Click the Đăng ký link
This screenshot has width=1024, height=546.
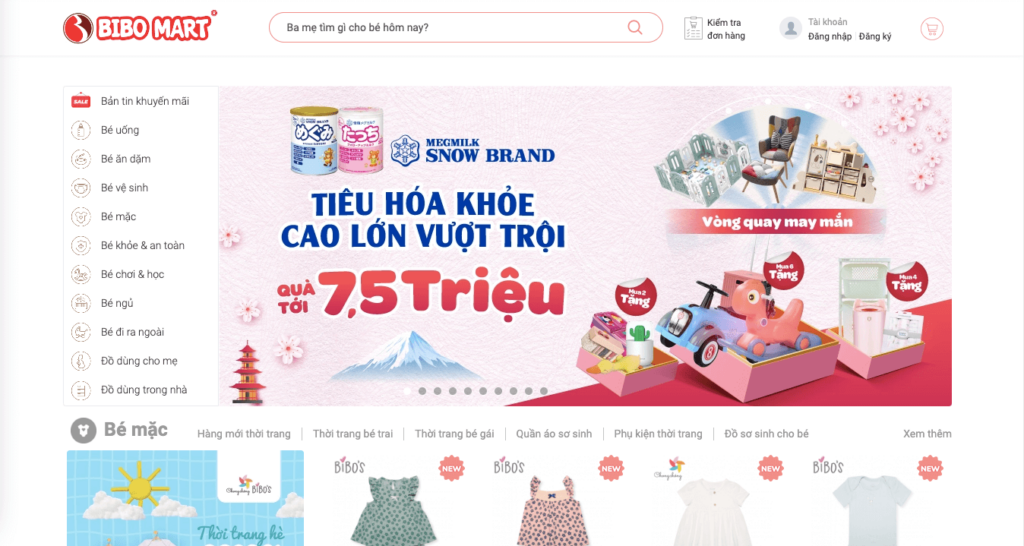pyautogui.click(x=875, y=37)
